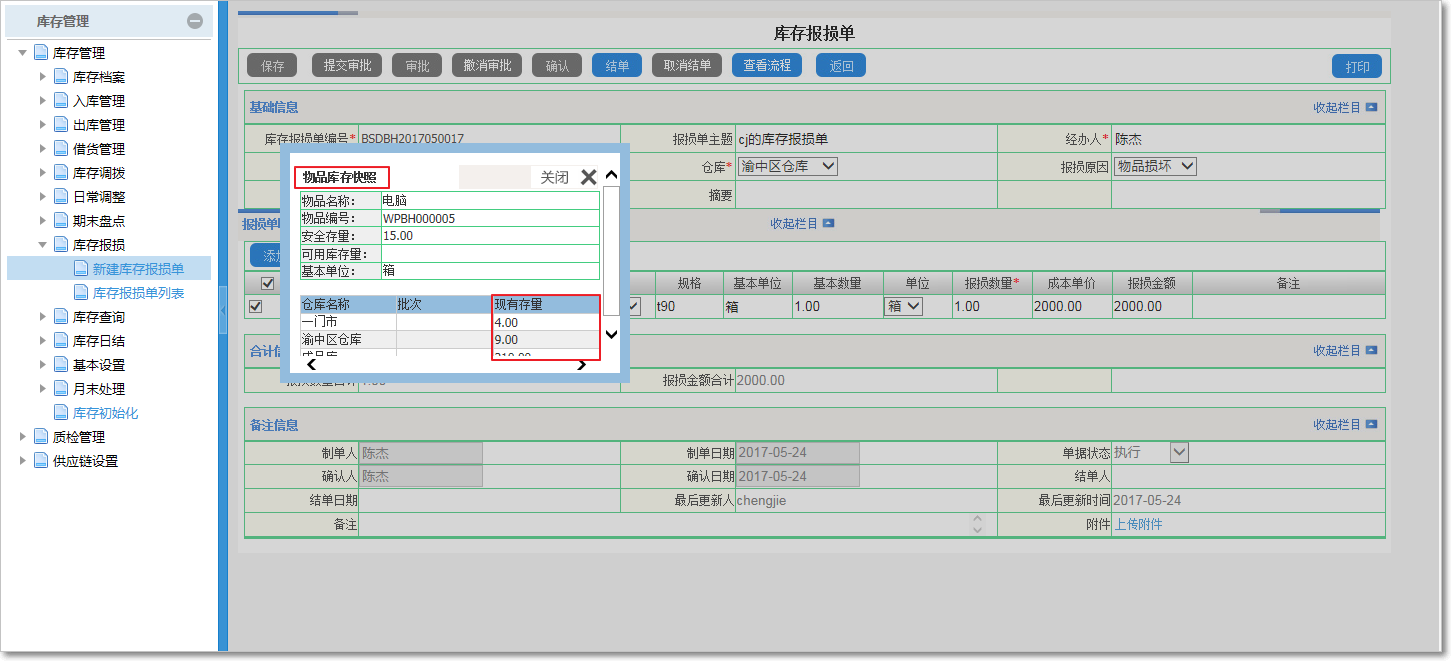The image size is (1451, 661).
Task: Open the 仓库 dropdown showing 渝中区仓库
Action: (787, 167)
